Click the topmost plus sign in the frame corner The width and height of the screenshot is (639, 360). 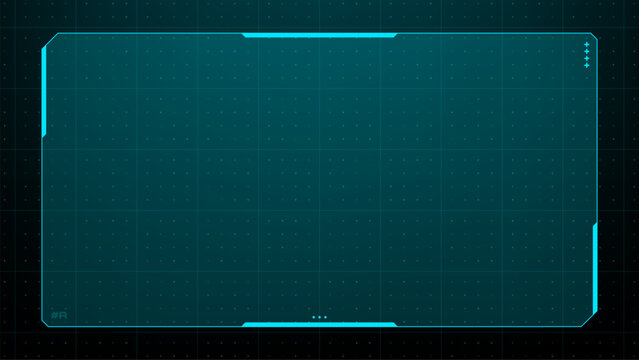[587, 44]
